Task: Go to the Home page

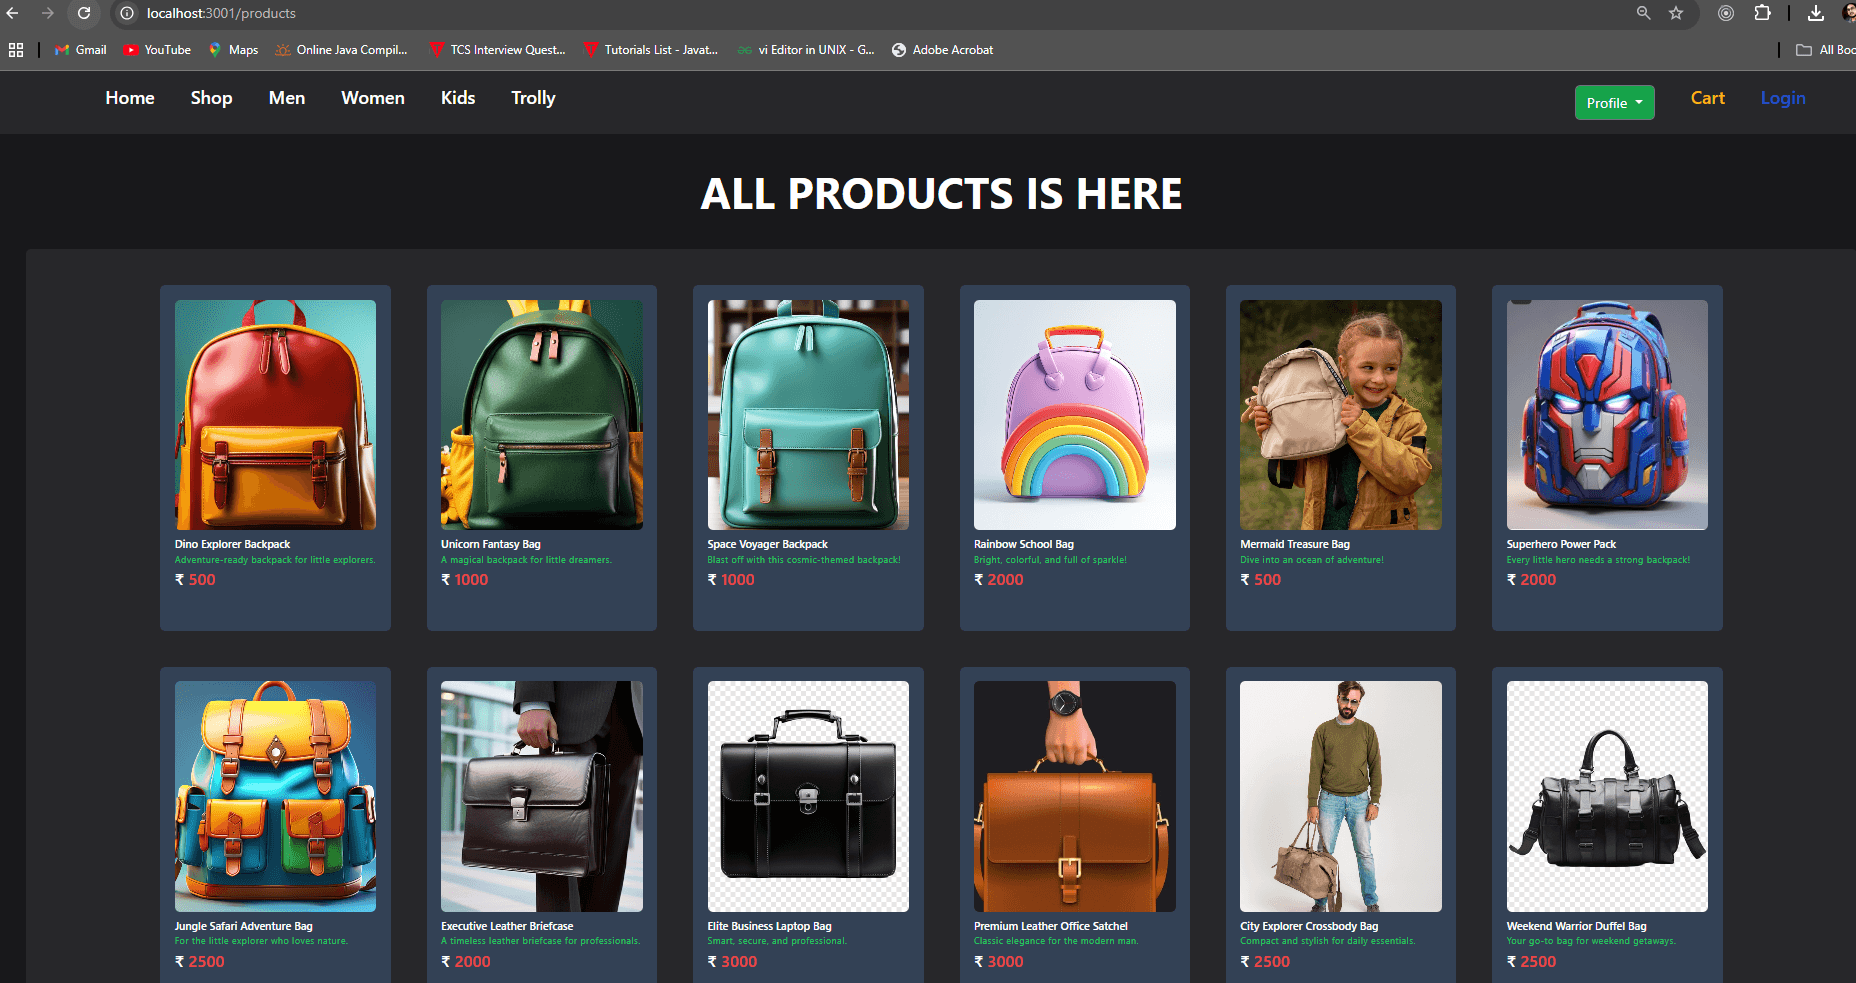Action: [130, 98]
